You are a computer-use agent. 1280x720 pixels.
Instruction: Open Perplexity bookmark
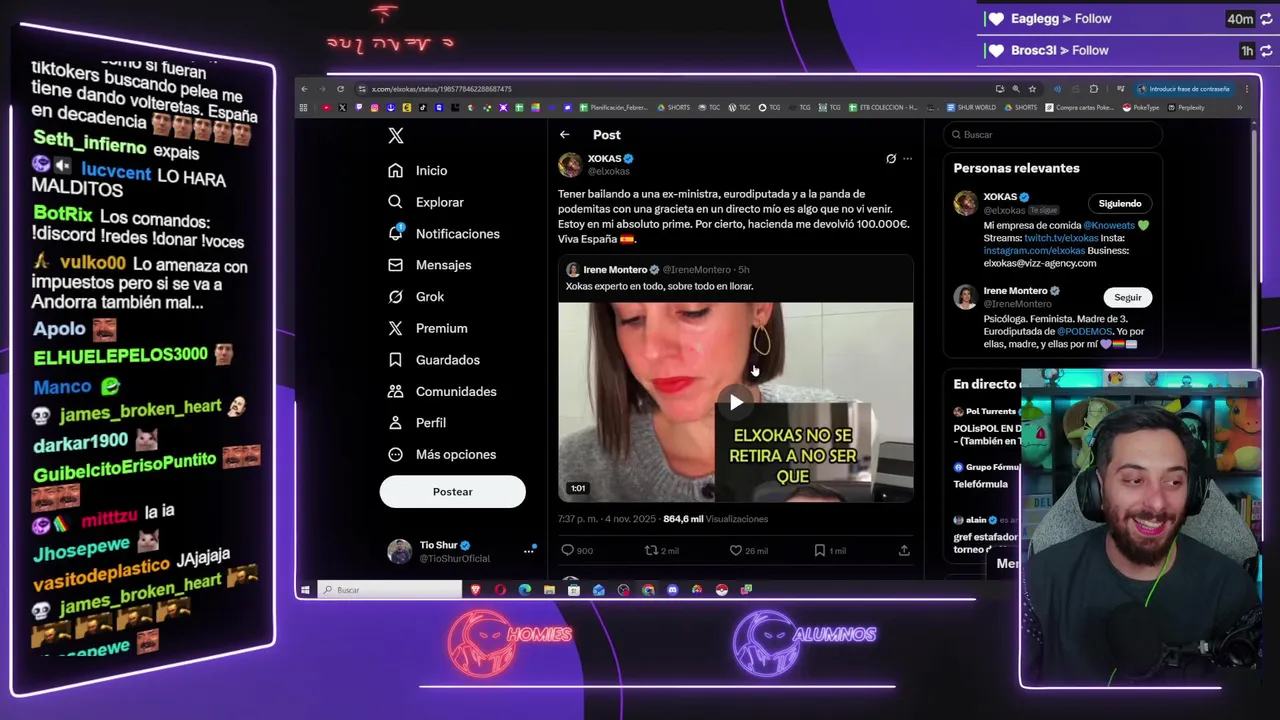[x=1186, y=108]
